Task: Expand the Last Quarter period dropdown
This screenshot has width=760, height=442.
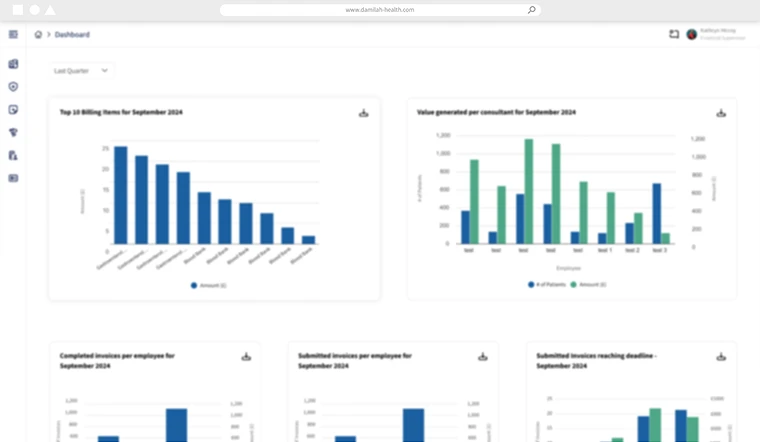Action: 82,71
